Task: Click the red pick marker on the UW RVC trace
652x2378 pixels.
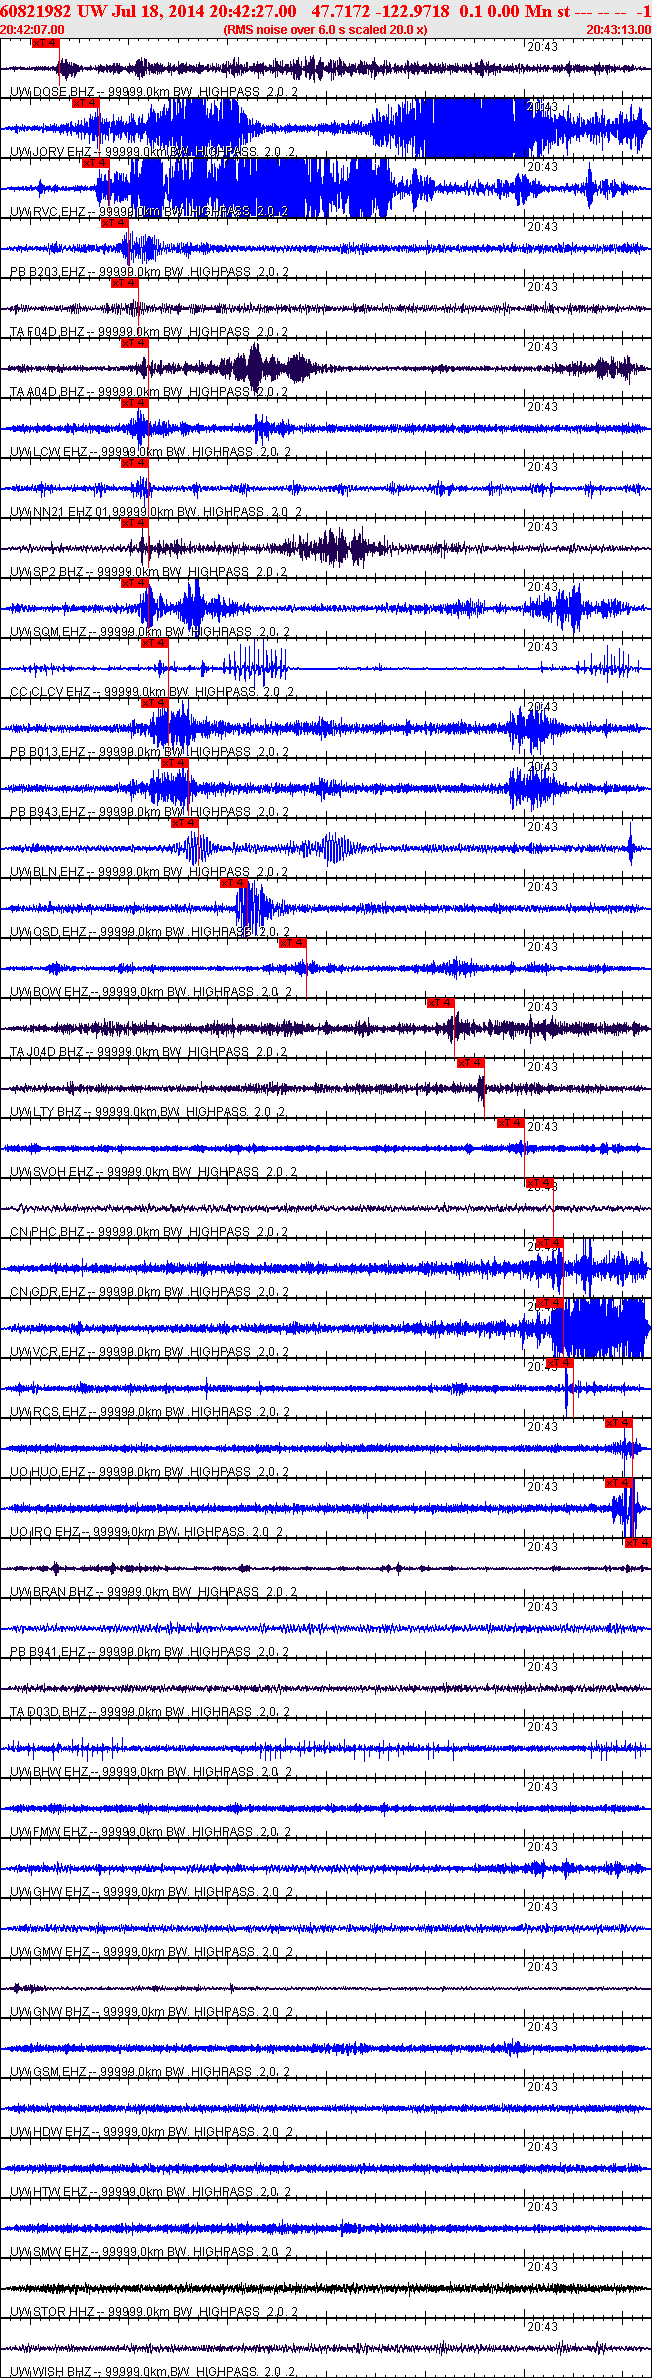Action: pos(95,163)
